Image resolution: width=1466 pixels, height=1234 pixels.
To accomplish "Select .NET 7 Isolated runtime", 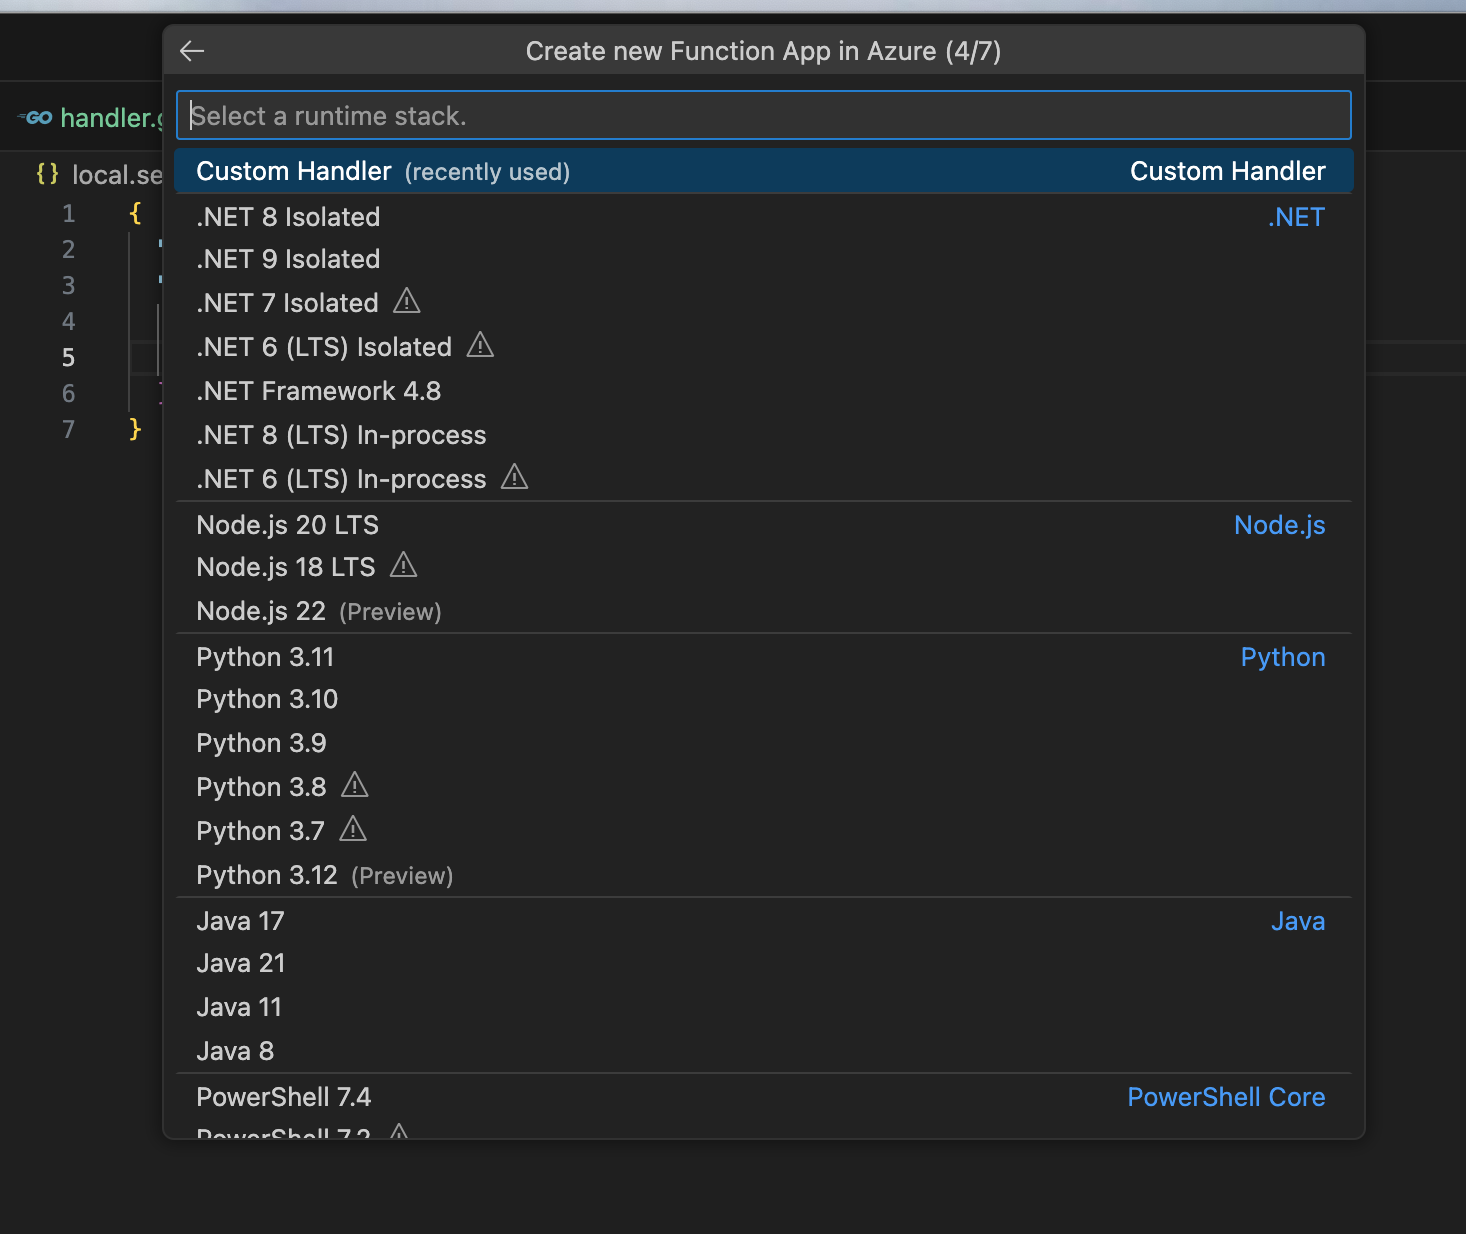I will [764, 303].
